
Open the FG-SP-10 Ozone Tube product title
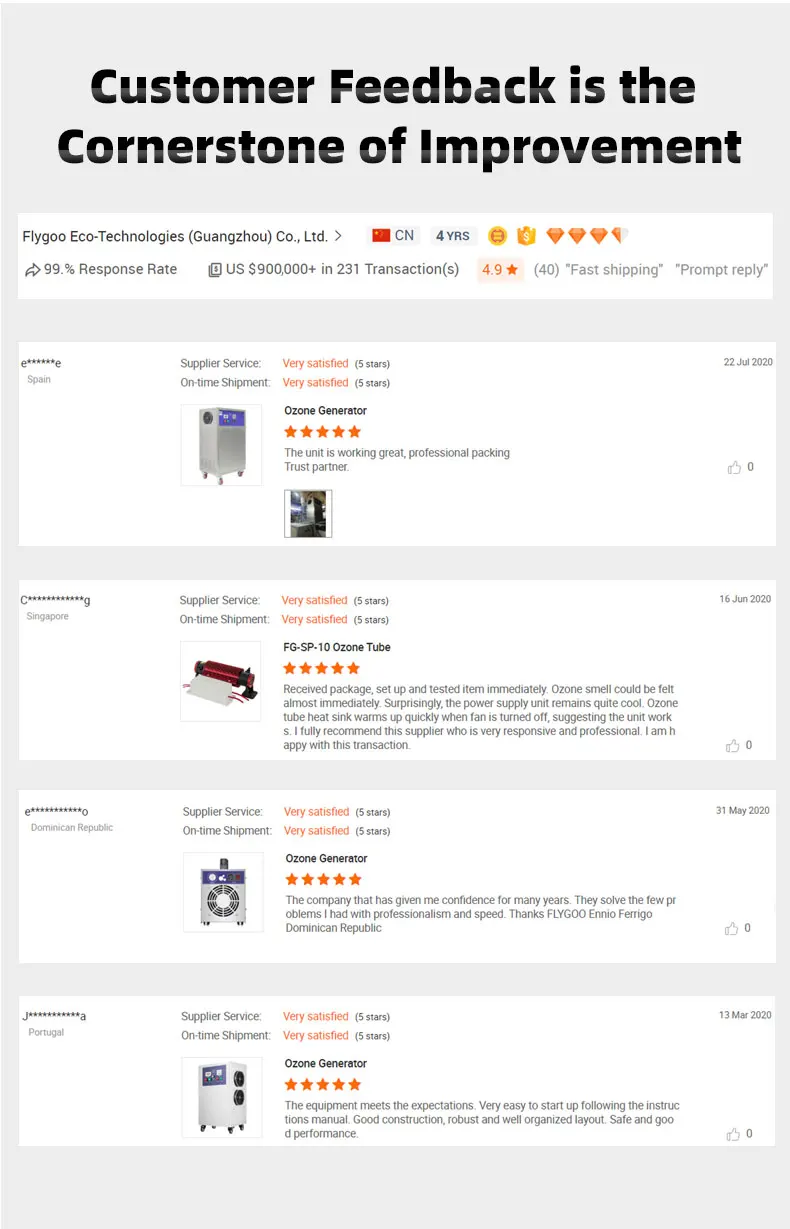click(x=337, y=647)
